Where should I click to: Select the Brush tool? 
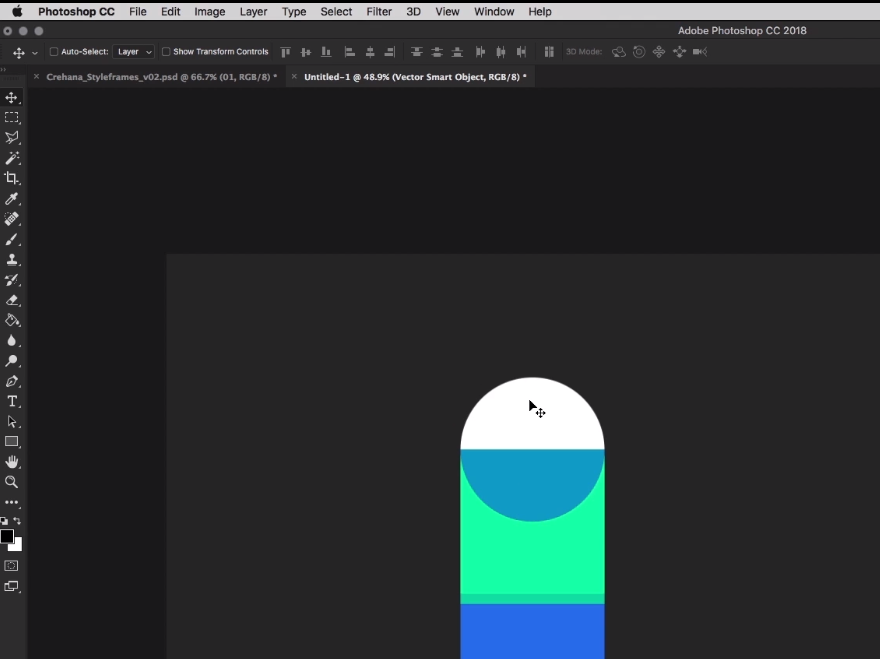point(13,240)
